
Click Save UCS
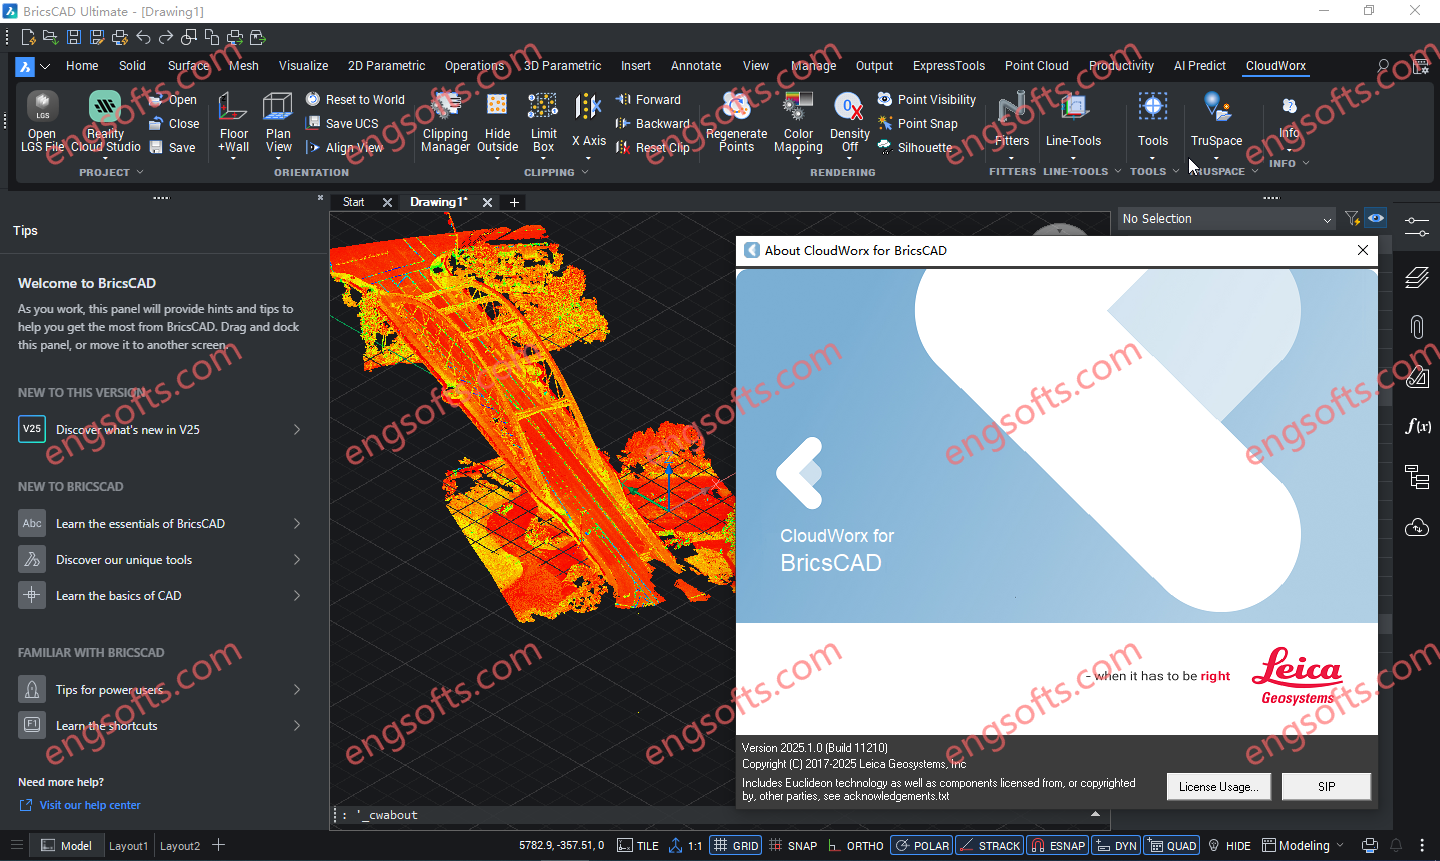point(342,124)
